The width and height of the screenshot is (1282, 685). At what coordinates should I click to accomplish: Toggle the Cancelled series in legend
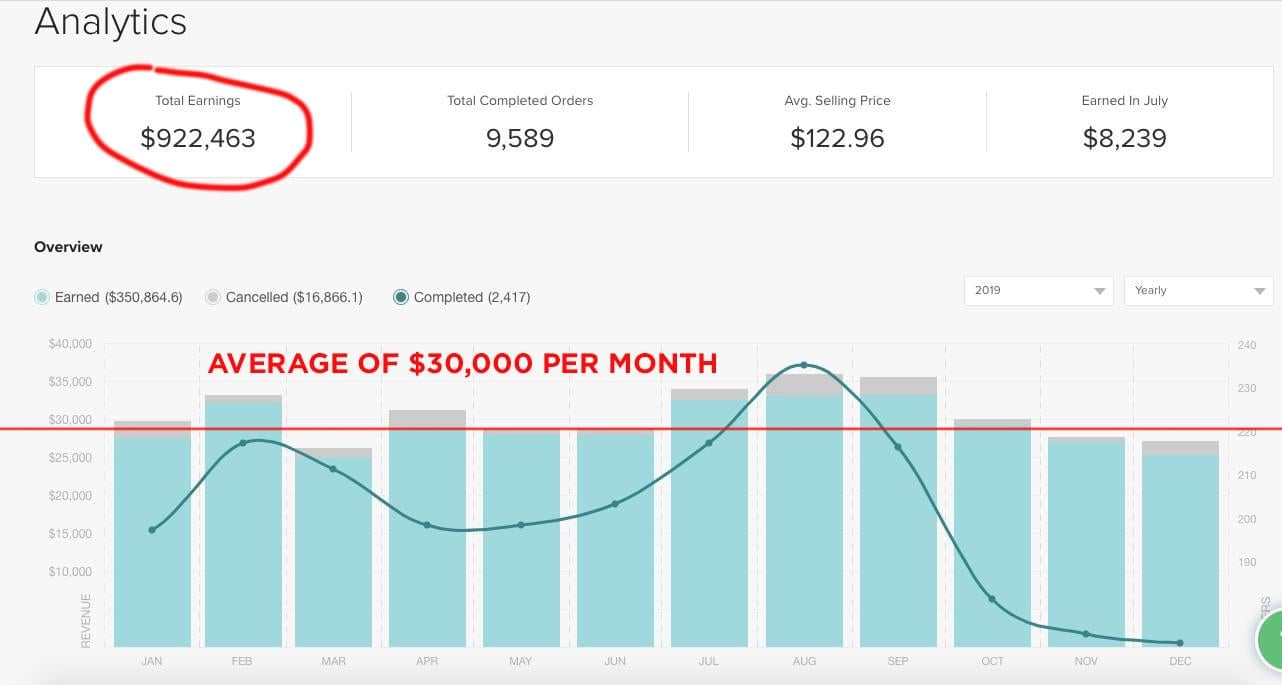point(213,297)
